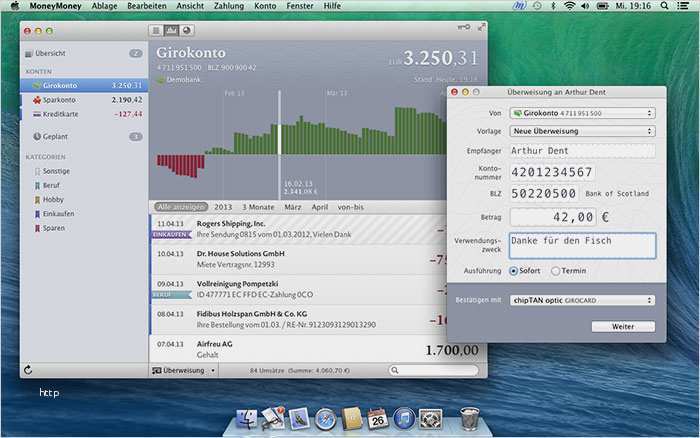Click the BLZ field showing 50220500
The height and width of the screenshot is (438, 700).
544,193
